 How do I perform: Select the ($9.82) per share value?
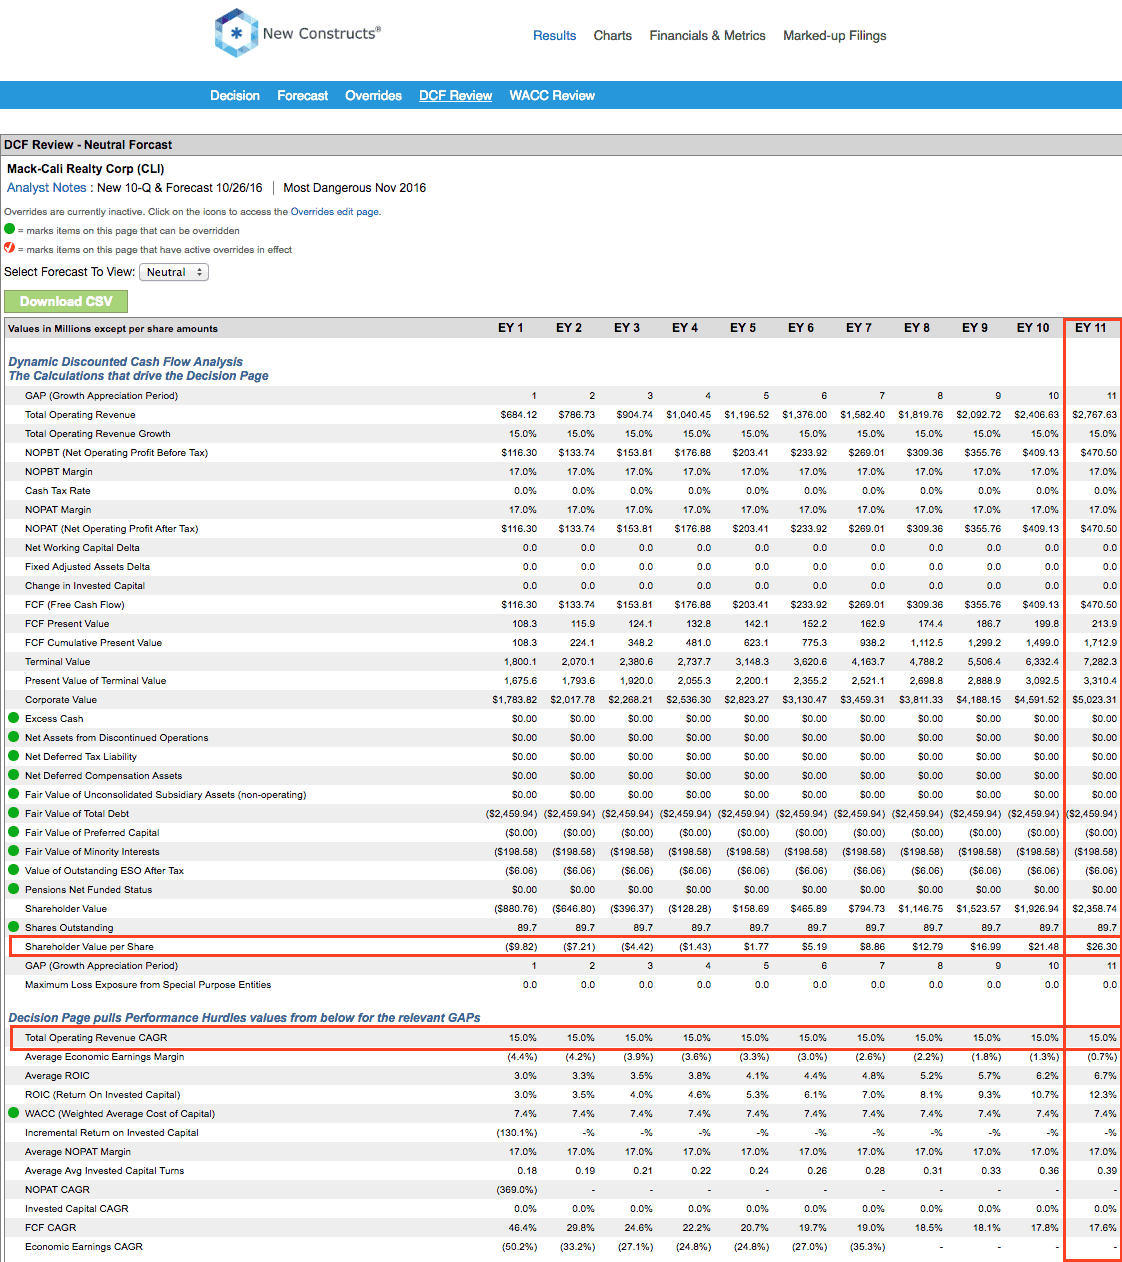[521, 946]
